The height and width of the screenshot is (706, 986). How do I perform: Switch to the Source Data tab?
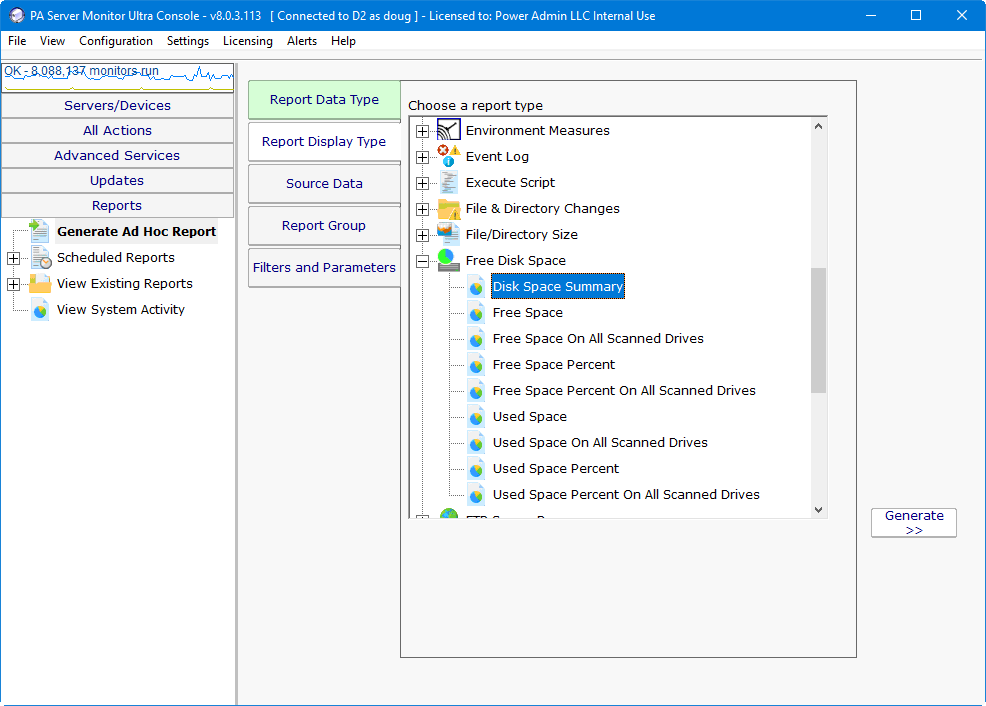coord(324,184)
